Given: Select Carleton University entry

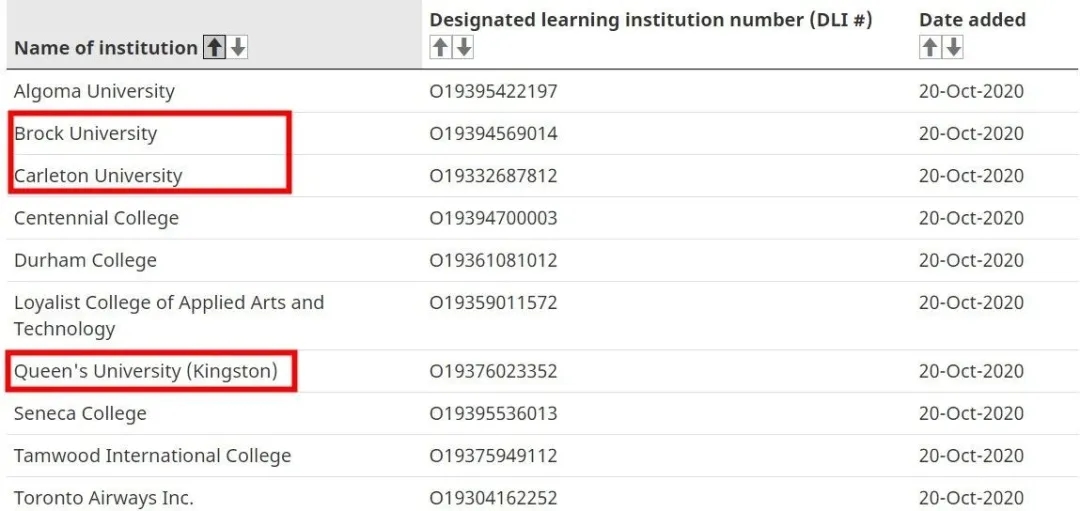Looking at the screenshot, I should coord(98,176).
